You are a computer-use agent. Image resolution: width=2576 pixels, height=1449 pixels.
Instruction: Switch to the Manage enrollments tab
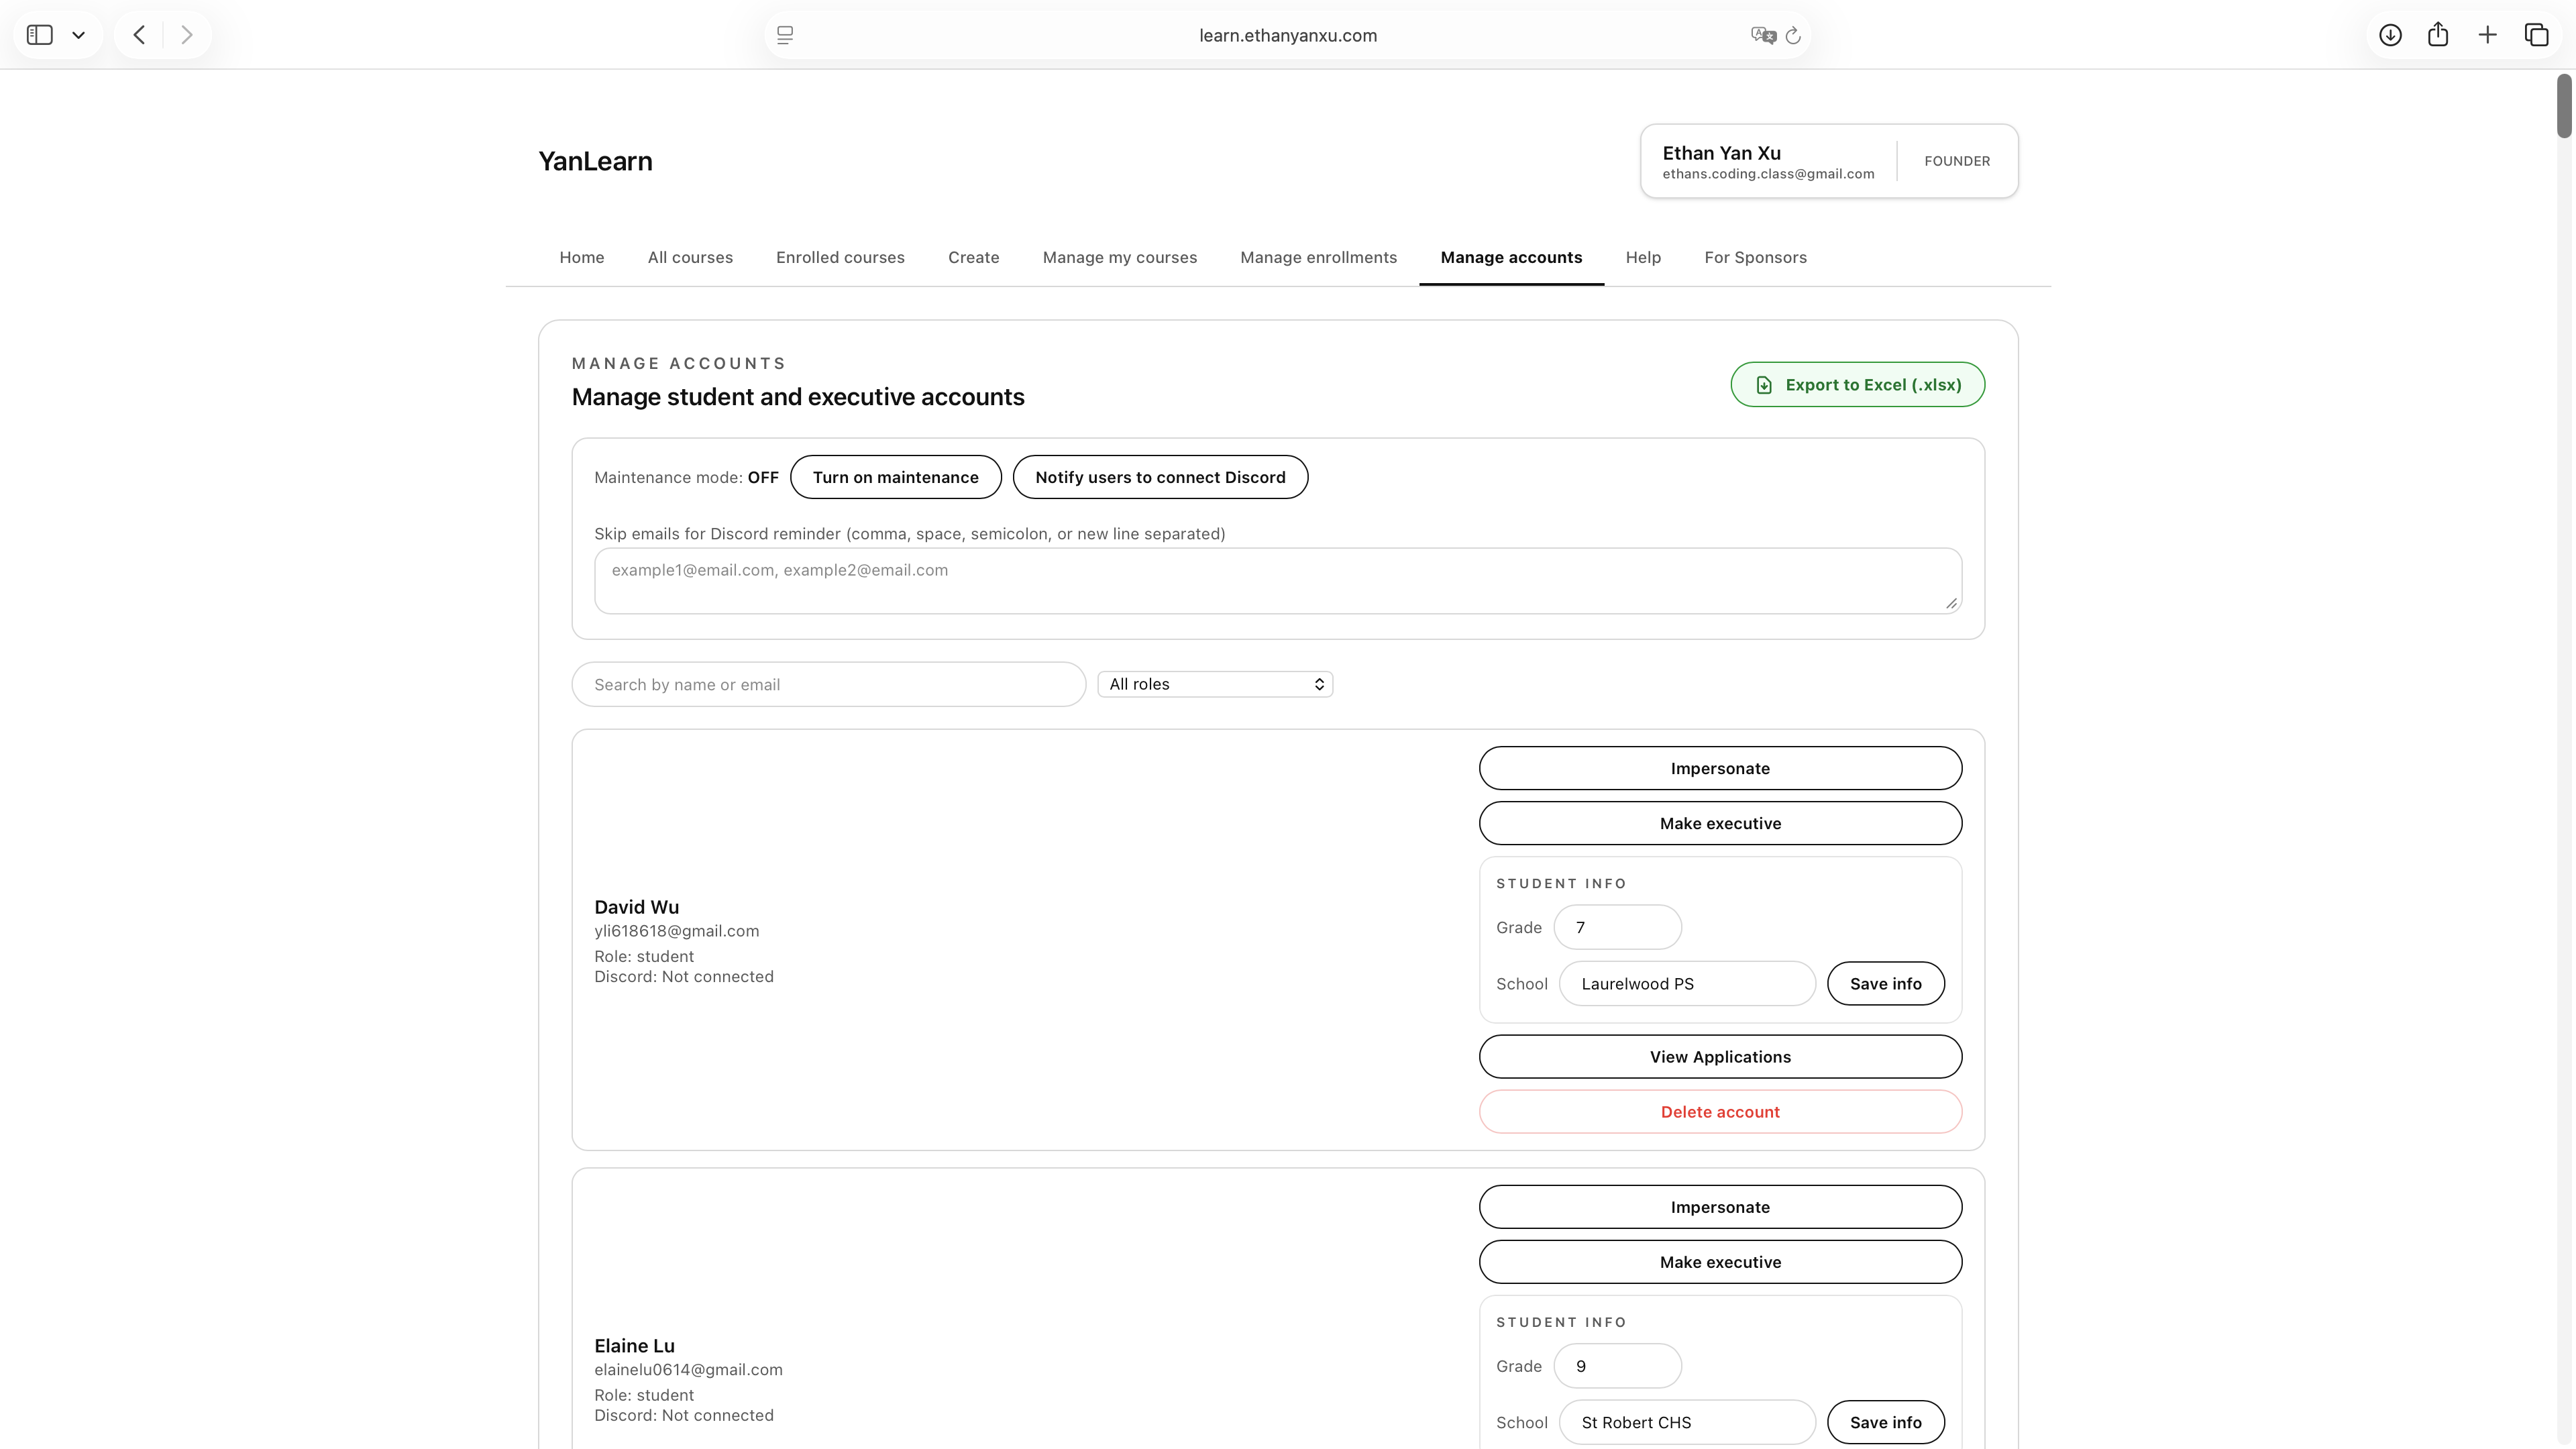[x=1319, y=257]
